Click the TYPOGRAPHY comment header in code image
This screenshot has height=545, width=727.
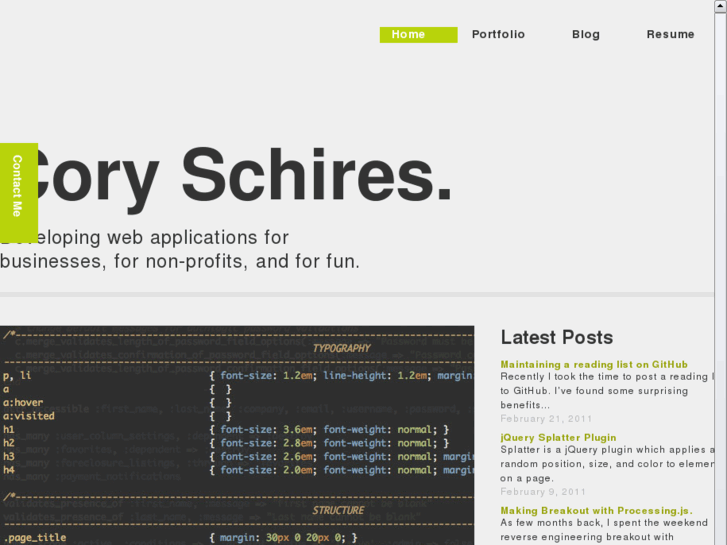coord(341,349)
